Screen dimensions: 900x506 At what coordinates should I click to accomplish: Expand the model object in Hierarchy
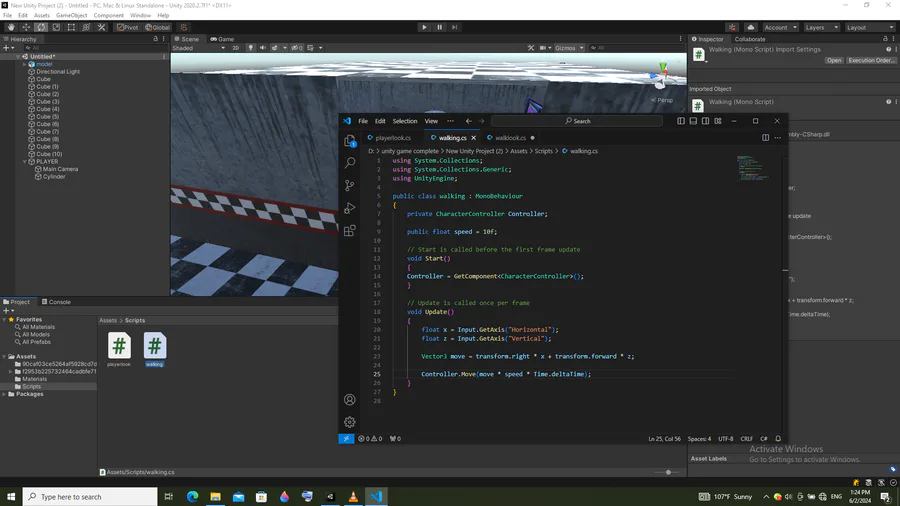coord(25,64)
